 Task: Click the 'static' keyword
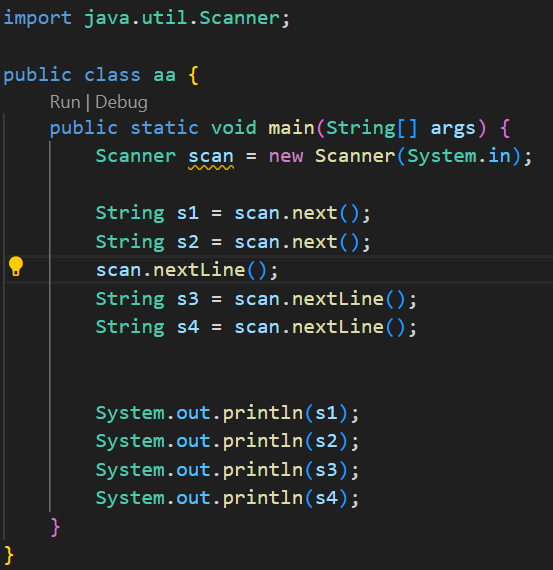point(164,128)
